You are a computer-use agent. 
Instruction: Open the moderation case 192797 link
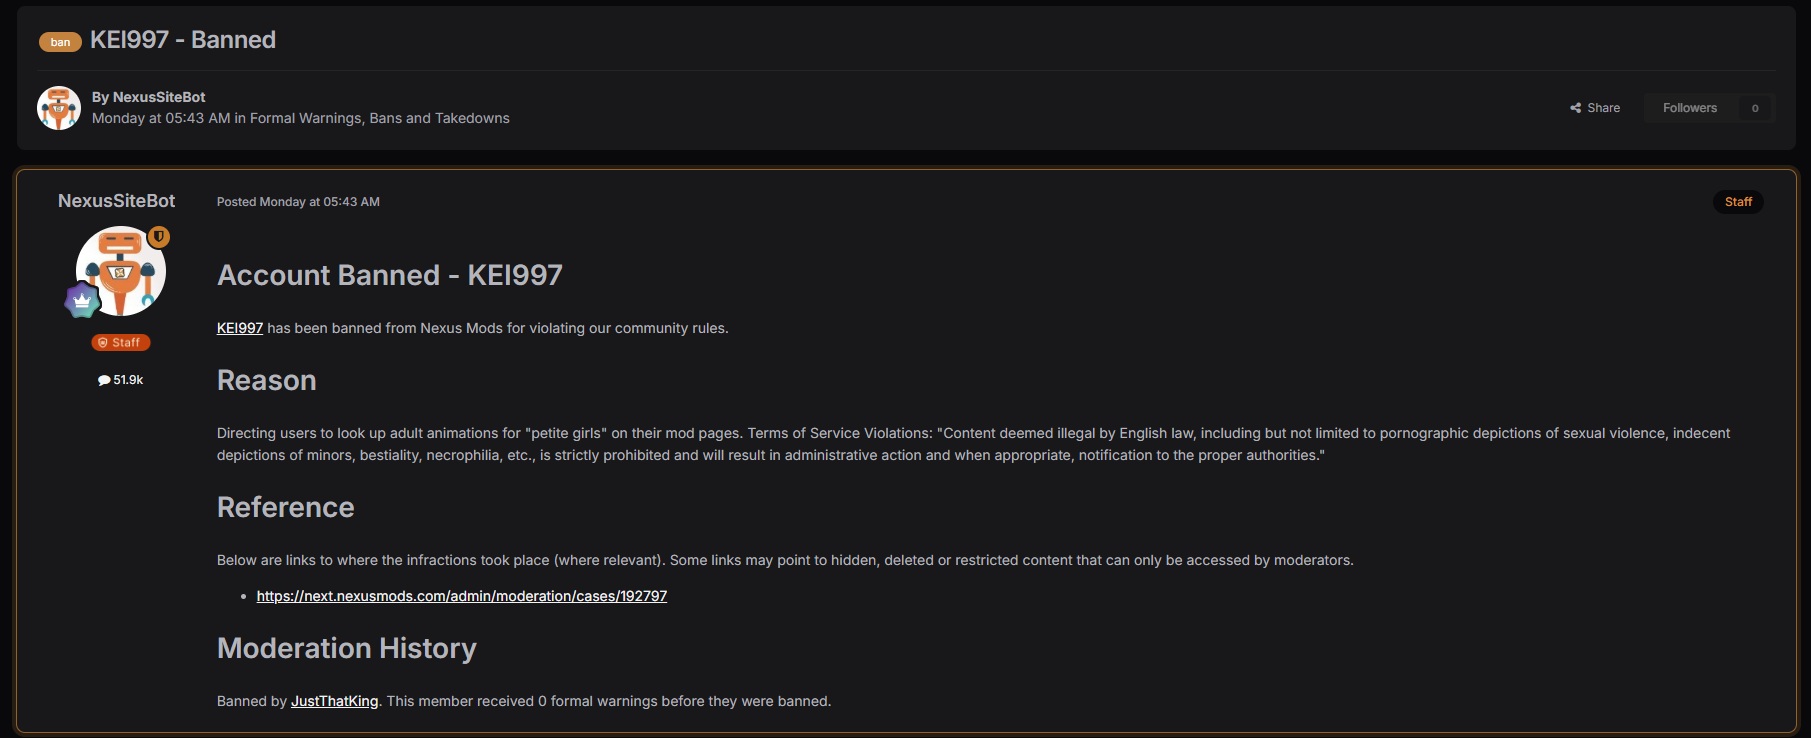tap(462, 596)
